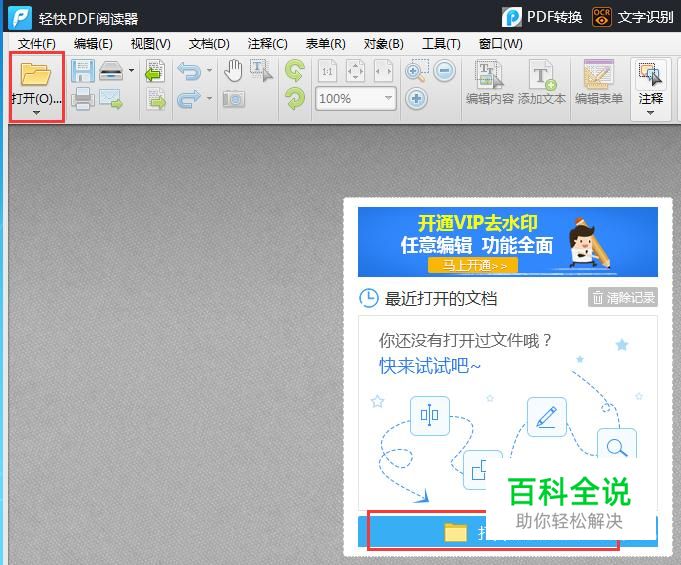Click the 编辑表单 edit form tool

coord(598,83)
